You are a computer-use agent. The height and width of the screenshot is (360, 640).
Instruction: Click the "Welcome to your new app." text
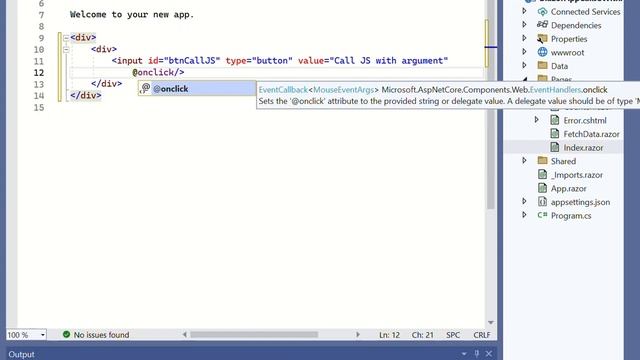pos(132,15)
